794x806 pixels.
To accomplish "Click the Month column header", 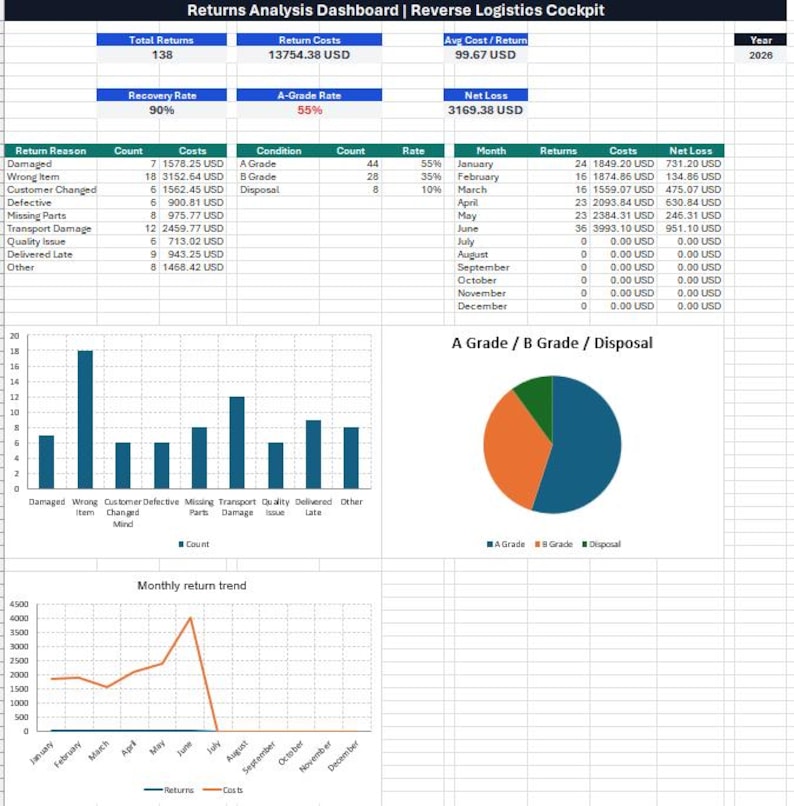I will 491,151.
